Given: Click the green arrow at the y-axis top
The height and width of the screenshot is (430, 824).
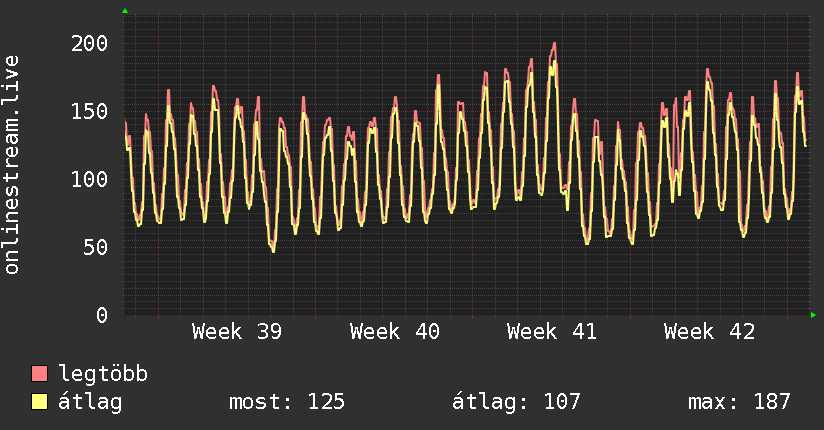Looking at the screenshot, I should (x=125, y=11).
